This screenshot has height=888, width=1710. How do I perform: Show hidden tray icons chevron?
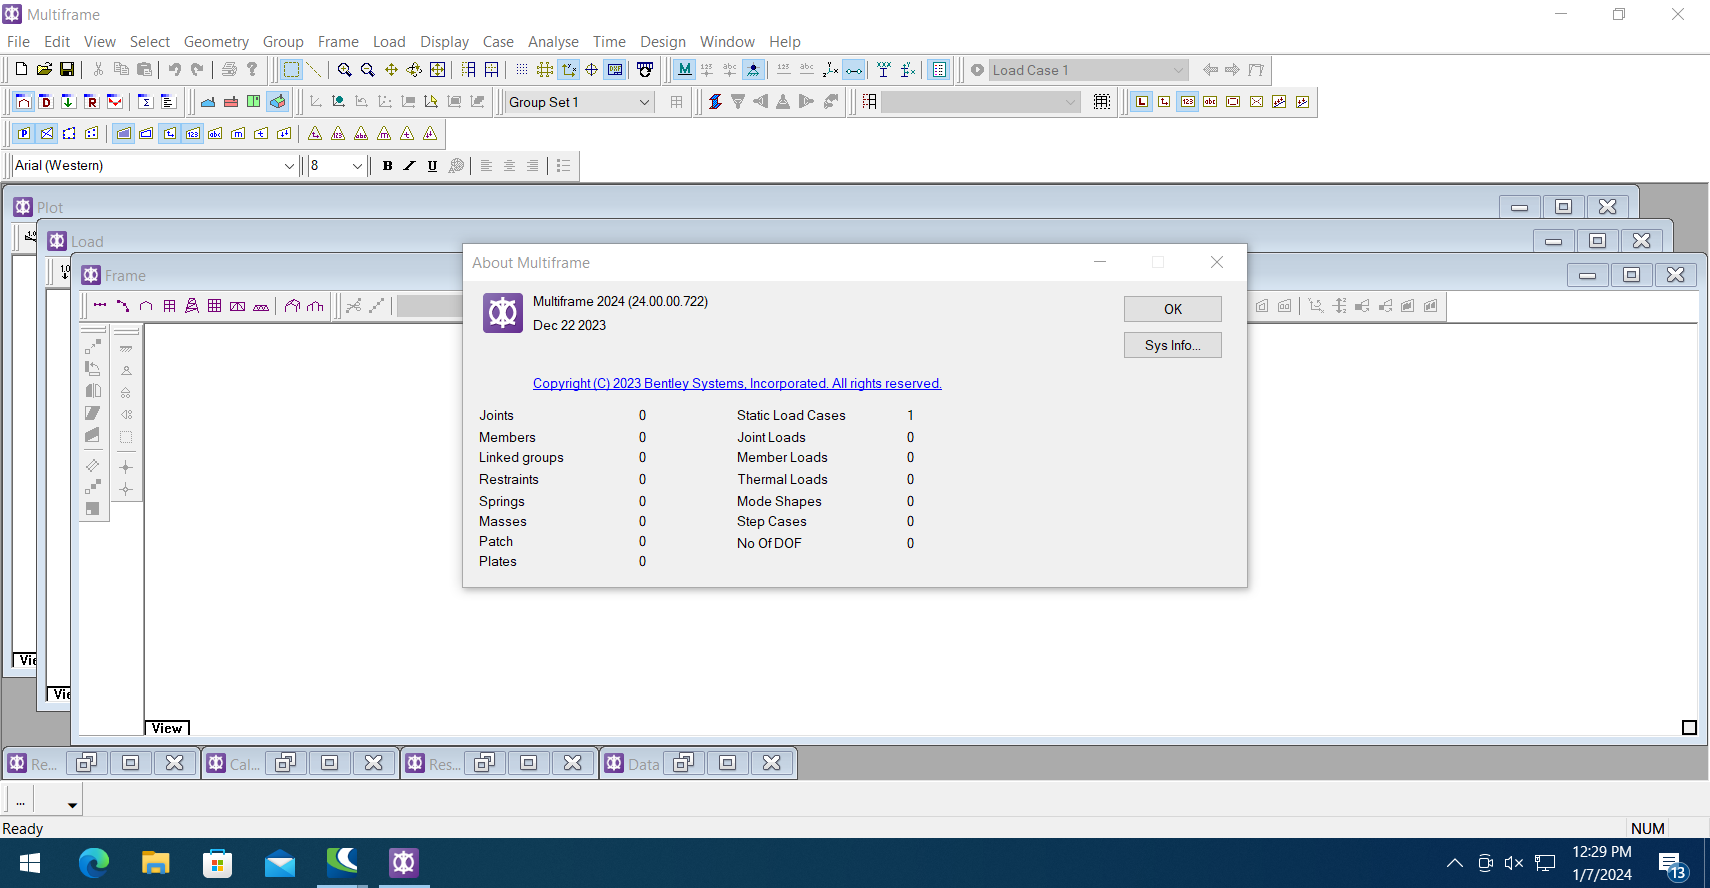click(1455, 863)
